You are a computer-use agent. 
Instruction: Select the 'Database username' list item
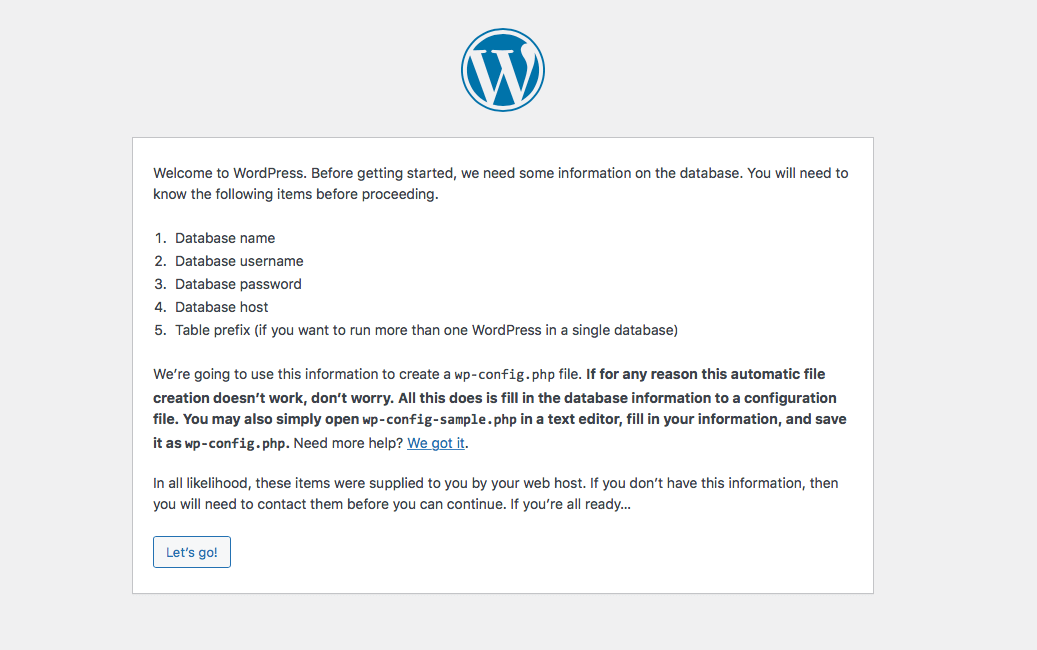(239, 261)
